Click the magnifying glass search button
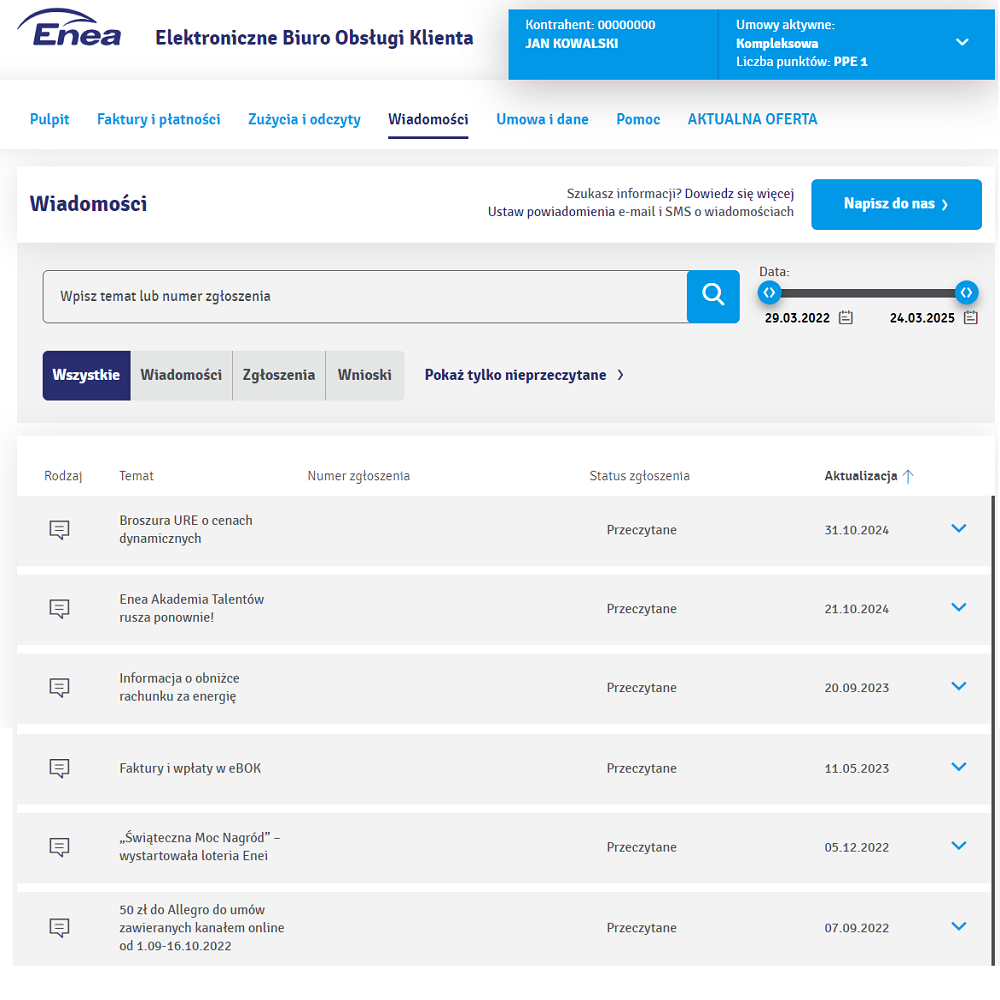The width and height of the screenshot is (1000, 1000). point(713,296)
